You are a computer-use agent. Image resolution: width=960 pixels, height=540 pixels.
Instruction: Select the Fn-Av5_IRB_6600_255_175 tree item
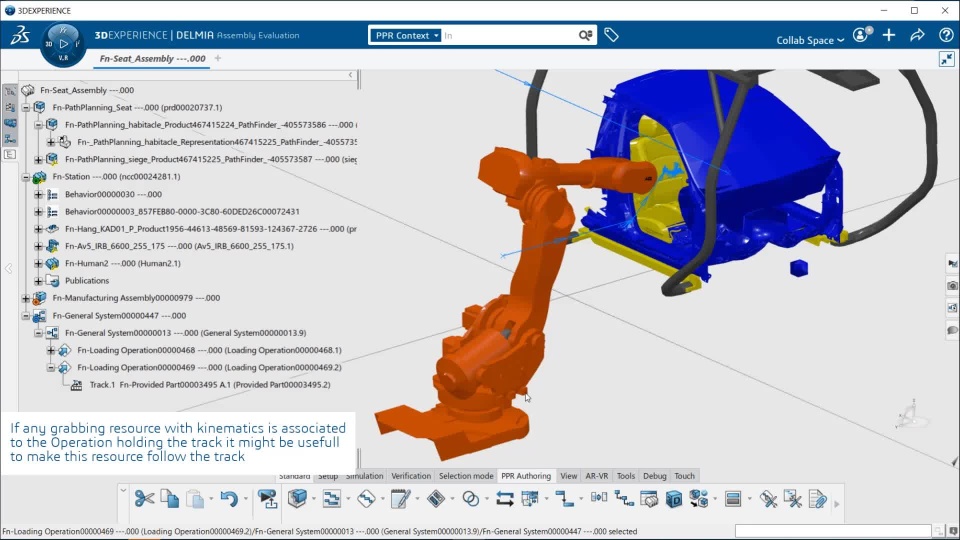pos(179,246)
